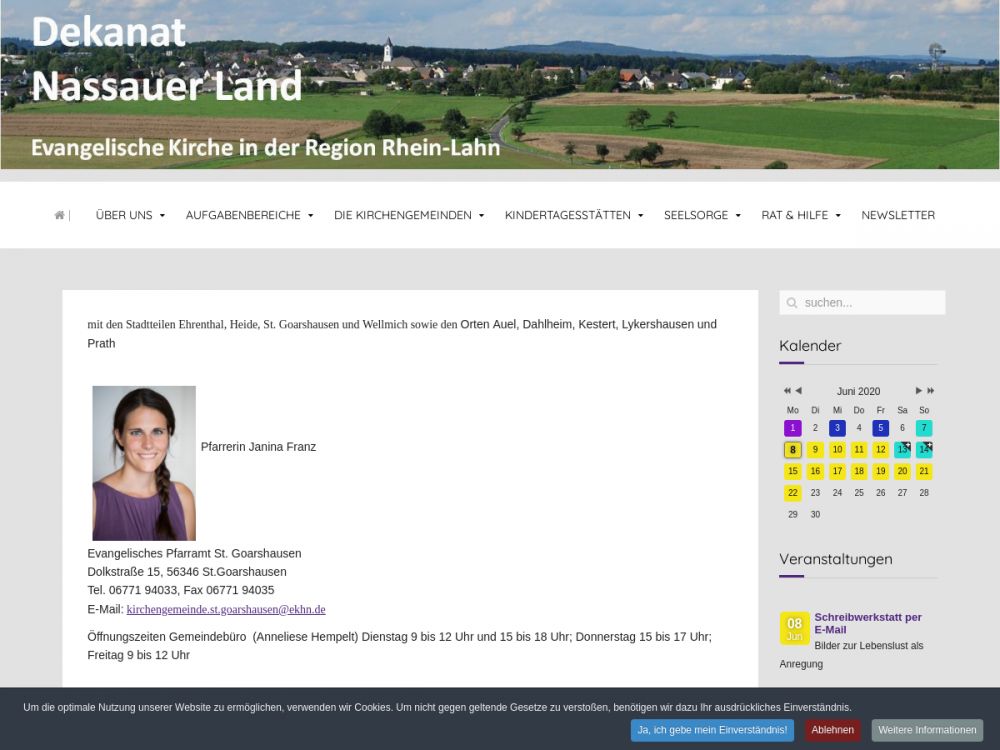Open Die Kirchengemeinden dropdown menu
This screenshot has width=1000, height=750.
coord(409,215)
